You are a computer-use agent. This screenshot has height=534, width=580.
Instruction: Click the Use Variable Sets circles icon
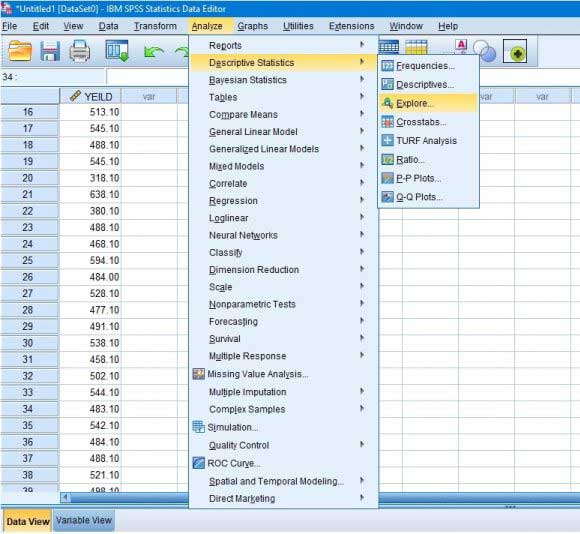click(484, 51)
